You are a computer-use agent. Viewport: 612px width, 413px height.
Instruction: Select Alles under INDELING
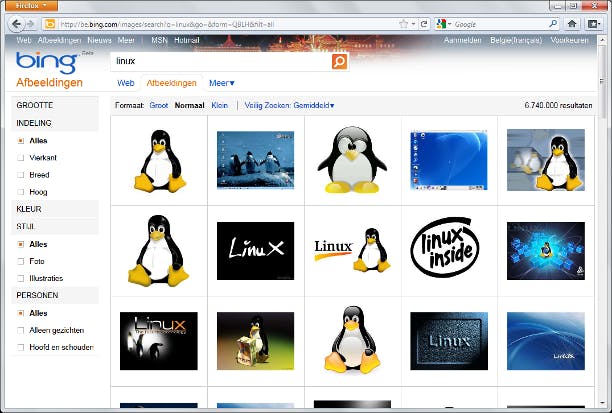33,141
